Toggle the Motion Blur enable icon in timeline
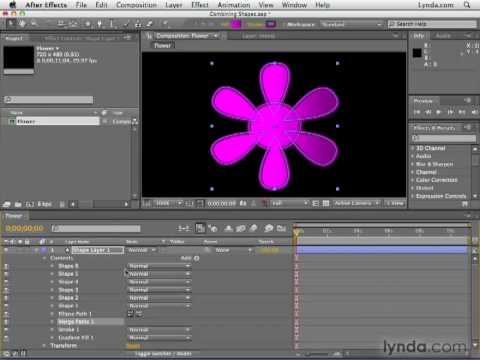Viewport: 480px width, 360px height. (x=253, y=228)
